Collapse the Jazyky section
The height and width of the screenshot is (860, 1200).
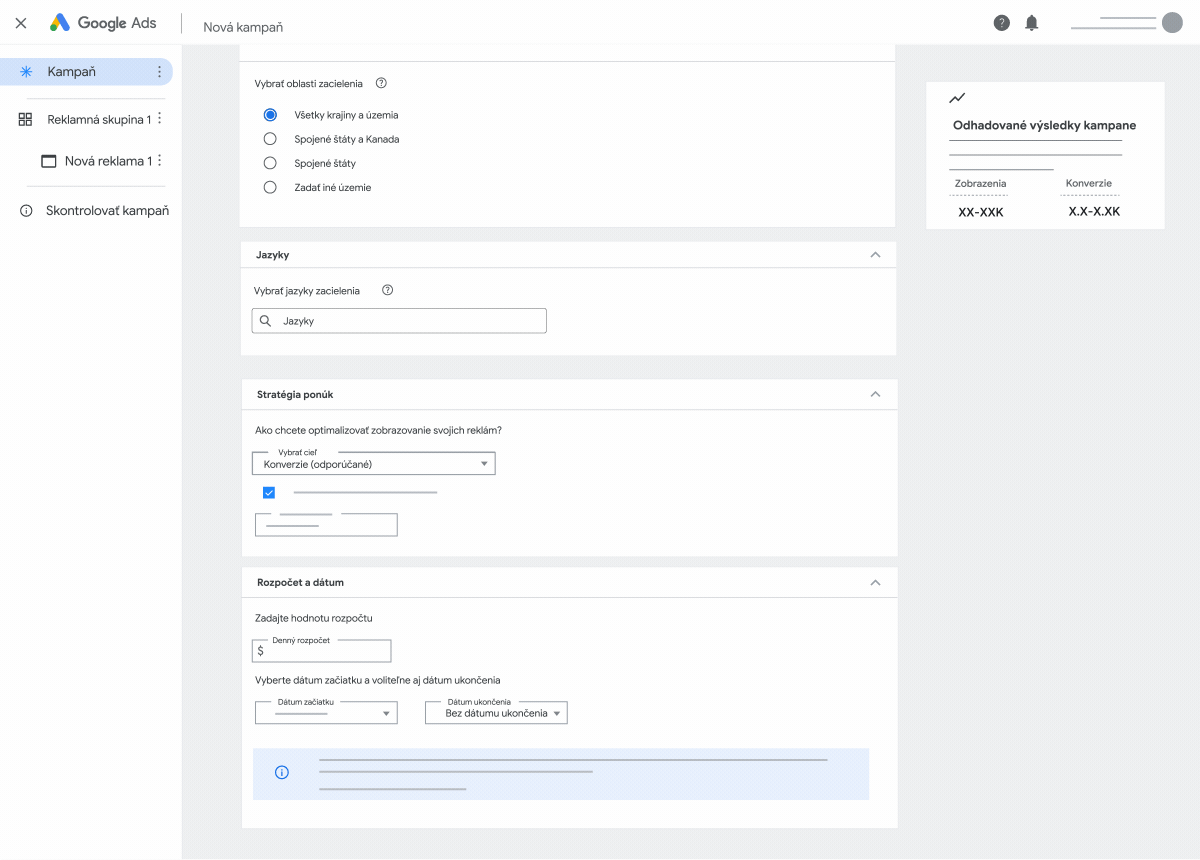pyautogui.click(x=876, y=255)
